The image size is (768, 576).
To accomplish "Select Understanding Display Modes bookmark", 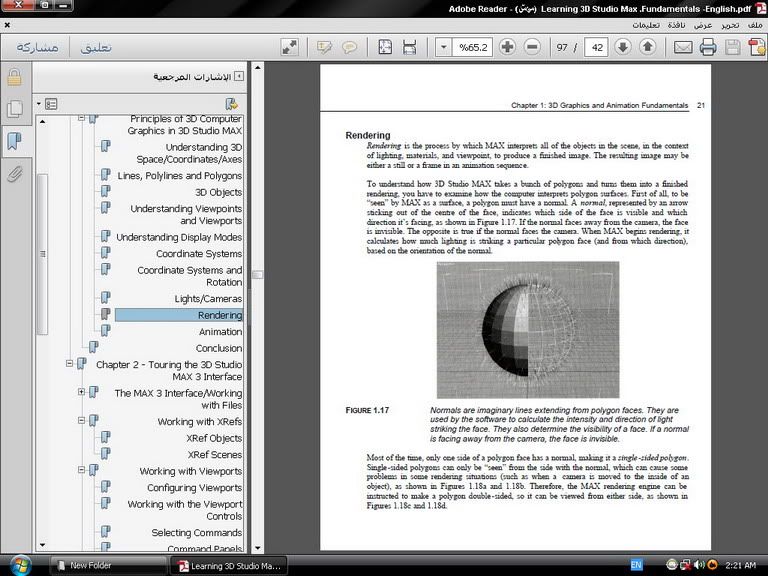I will (x=179, y=238).
